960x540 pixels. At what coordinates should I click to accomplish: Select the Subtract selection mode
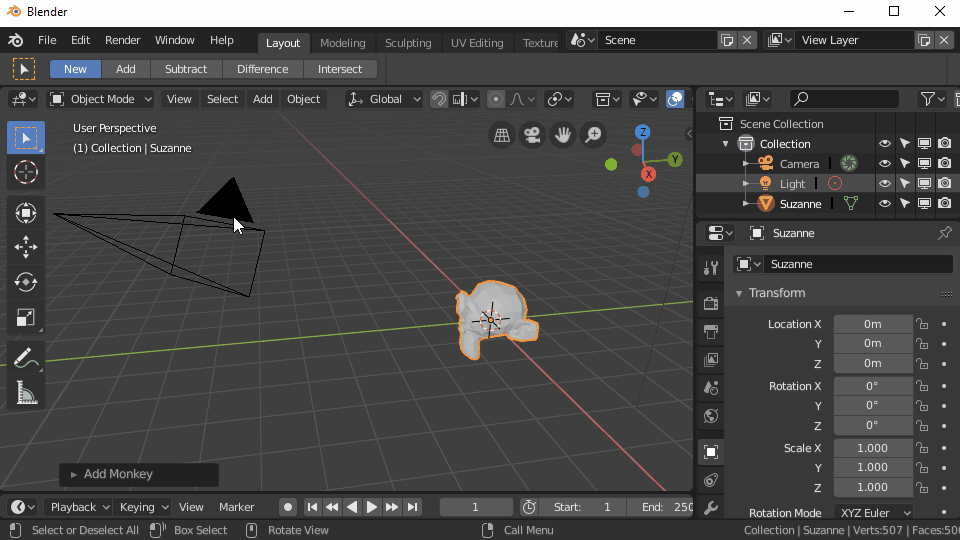pos(186,69)
